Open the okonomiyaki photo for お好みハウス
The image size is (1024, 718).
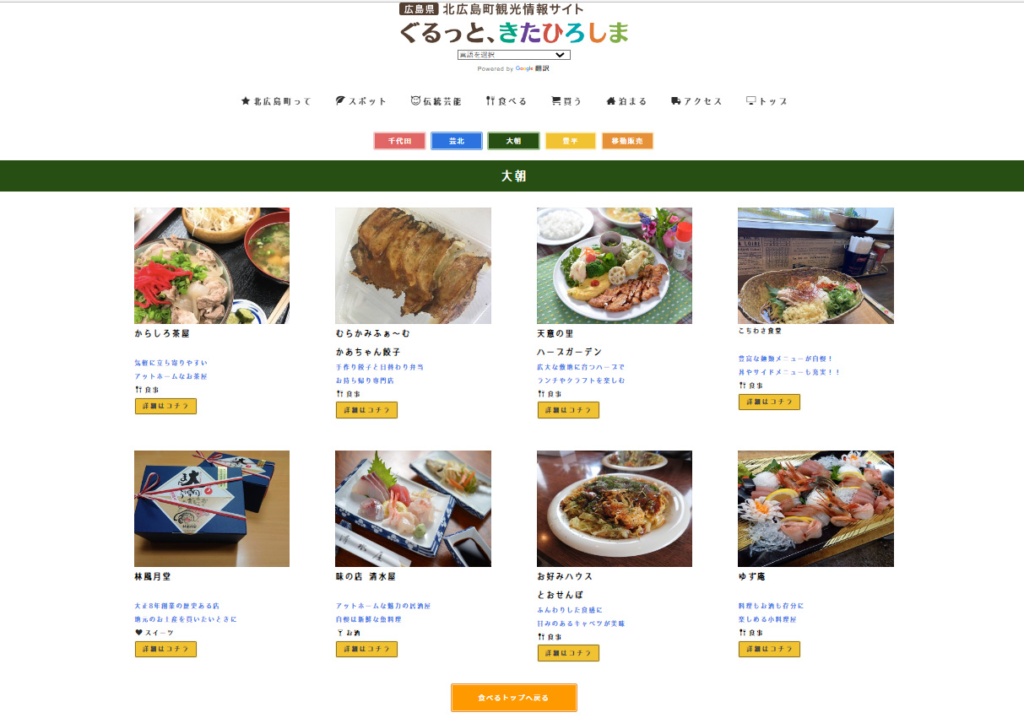[x=615, y=508]
